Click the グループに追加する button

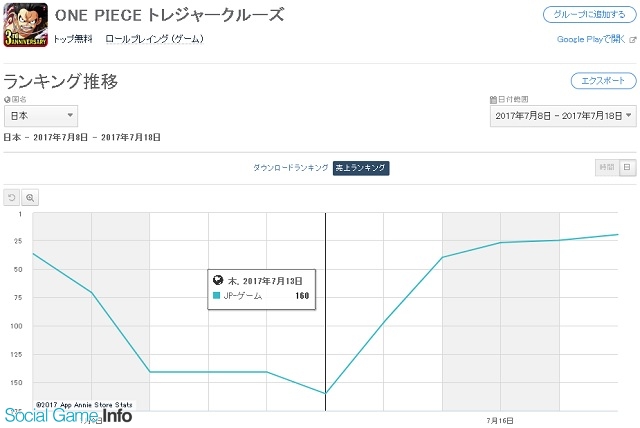(589, 15)
